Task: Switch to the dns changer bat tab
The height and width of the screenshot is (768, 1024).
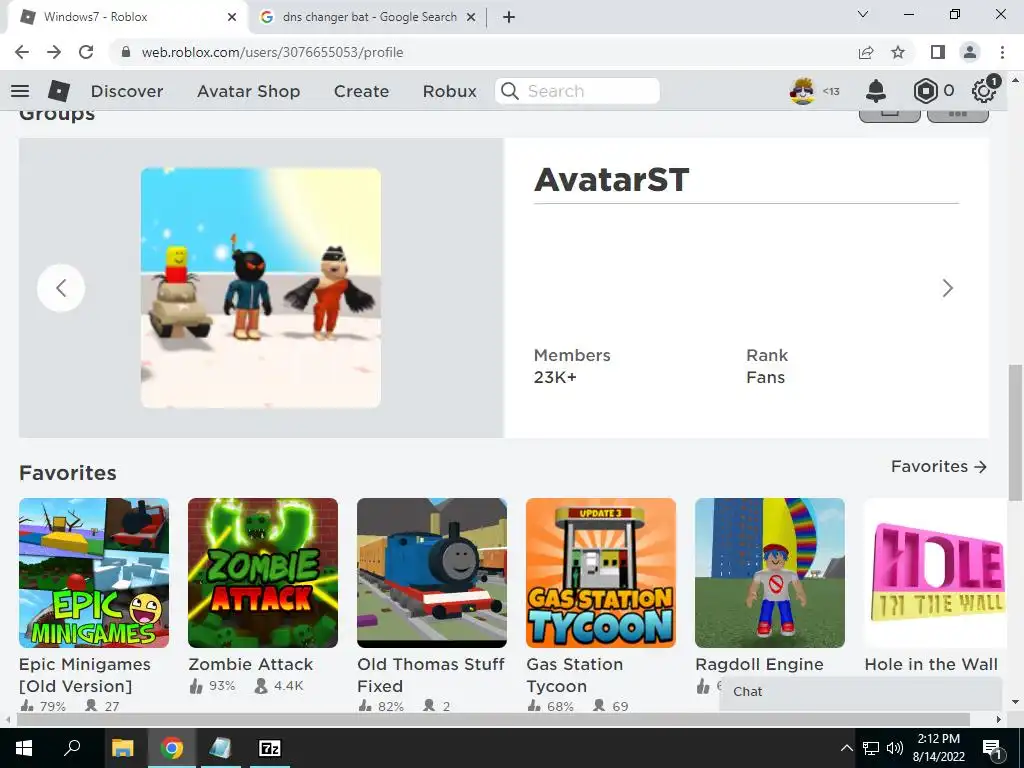Action: click(x=368, y=17)
